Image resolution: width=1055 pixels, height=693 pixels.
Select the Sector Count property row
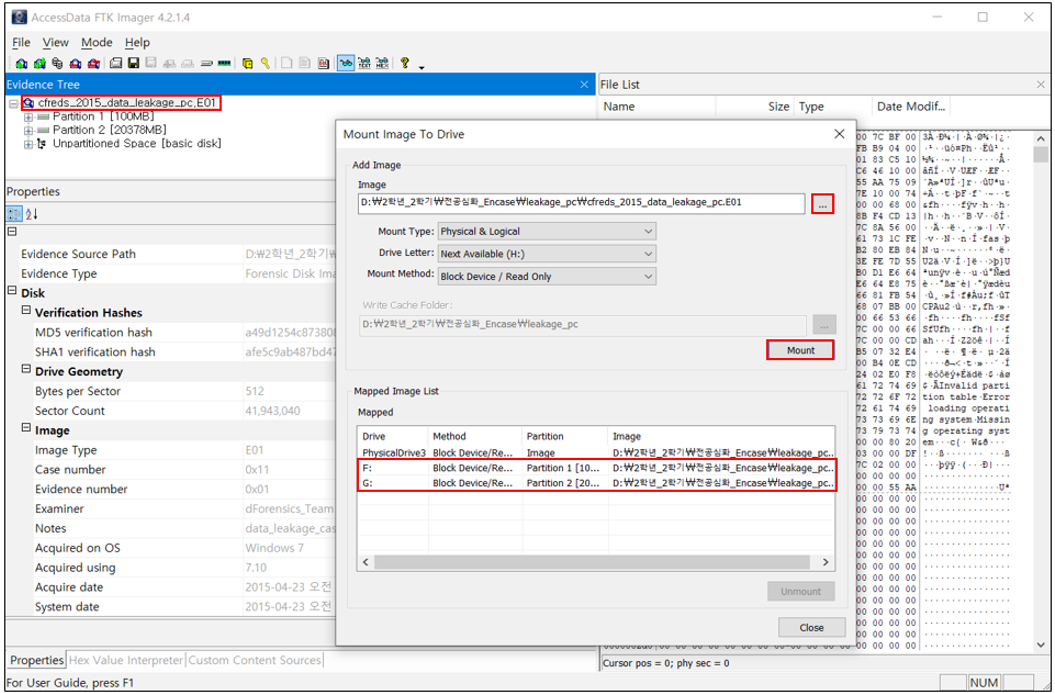(178, 410)
